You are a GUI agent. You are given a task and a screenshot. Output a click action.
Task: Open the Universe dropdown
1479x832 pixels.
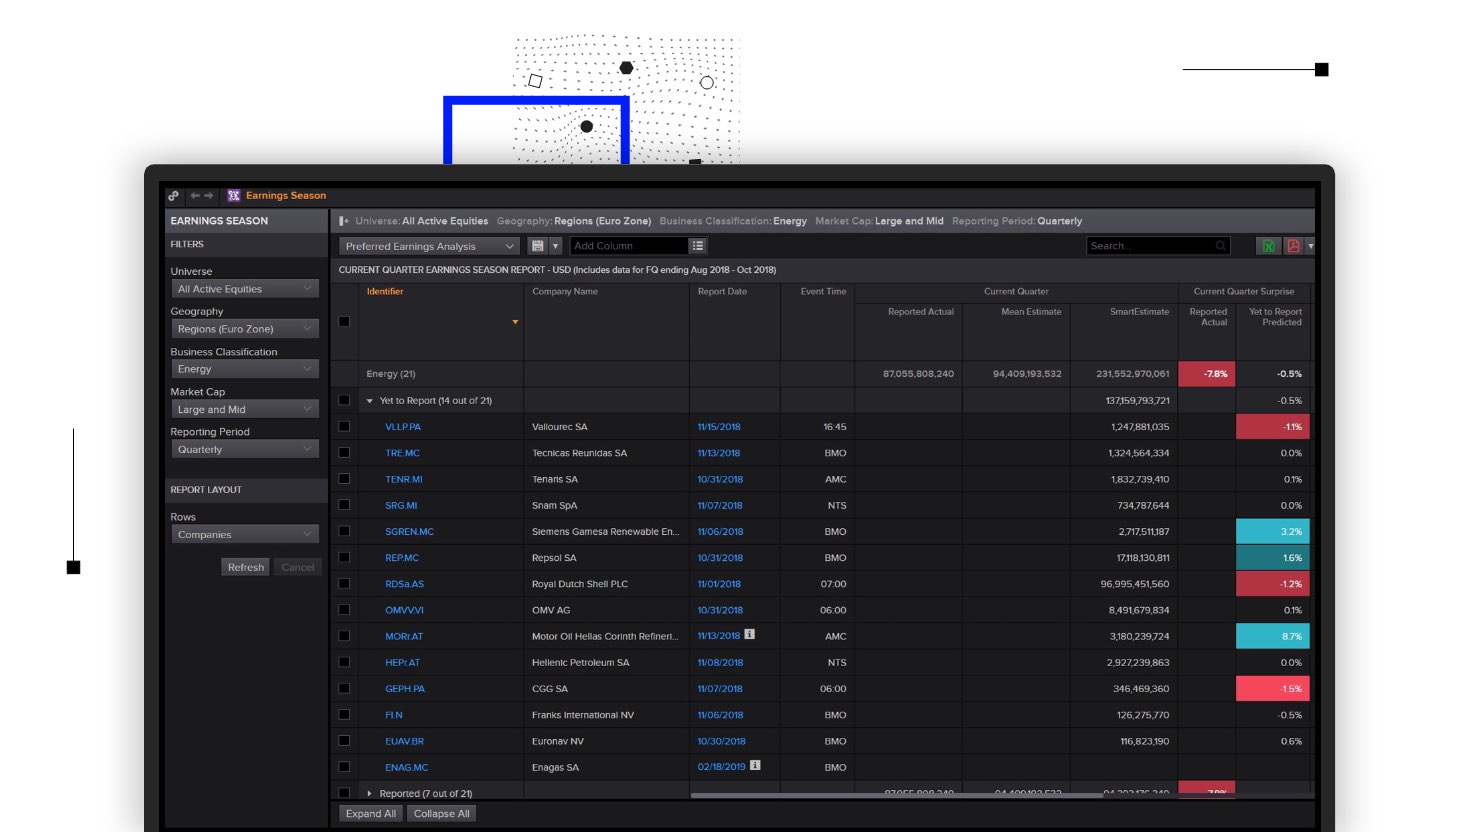click(245, 289)
